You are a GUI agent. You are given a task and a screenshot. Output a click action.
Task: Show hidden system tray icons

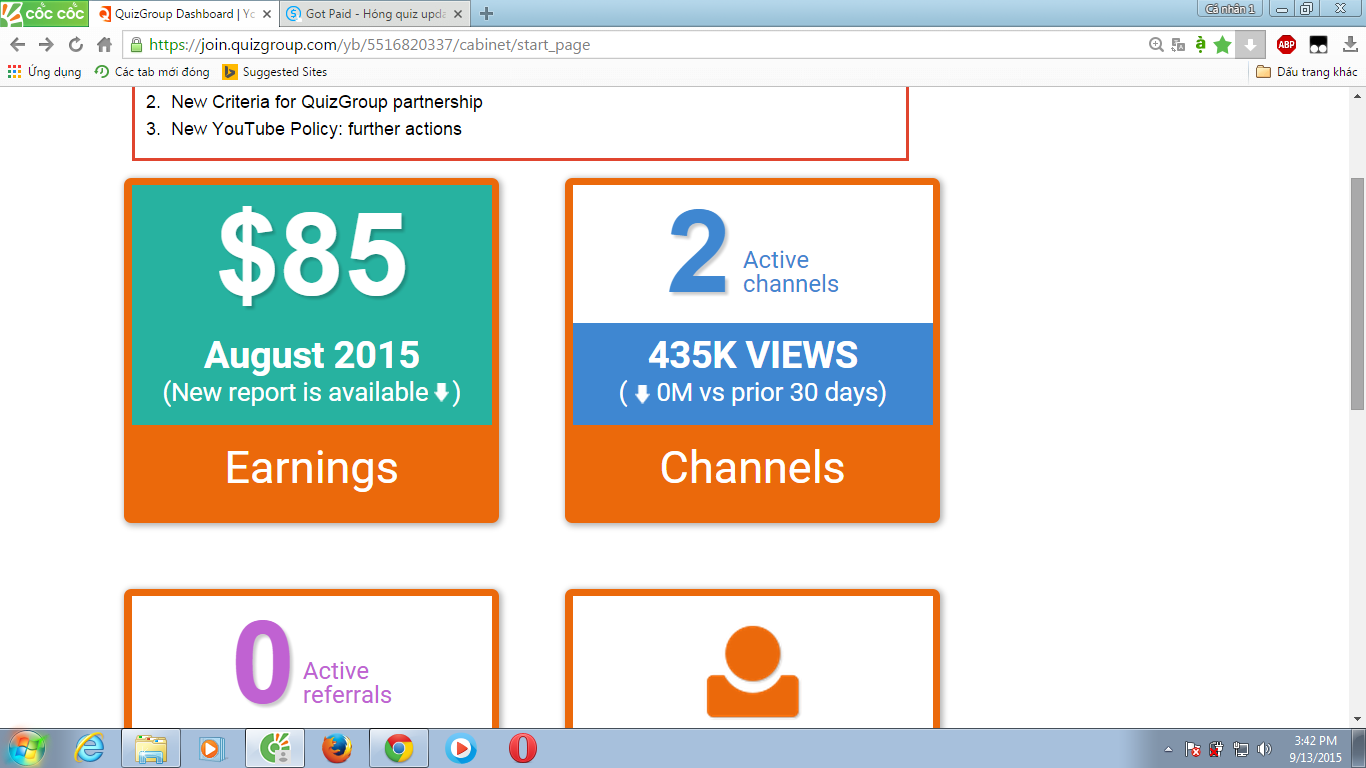tap(1169, 749)
